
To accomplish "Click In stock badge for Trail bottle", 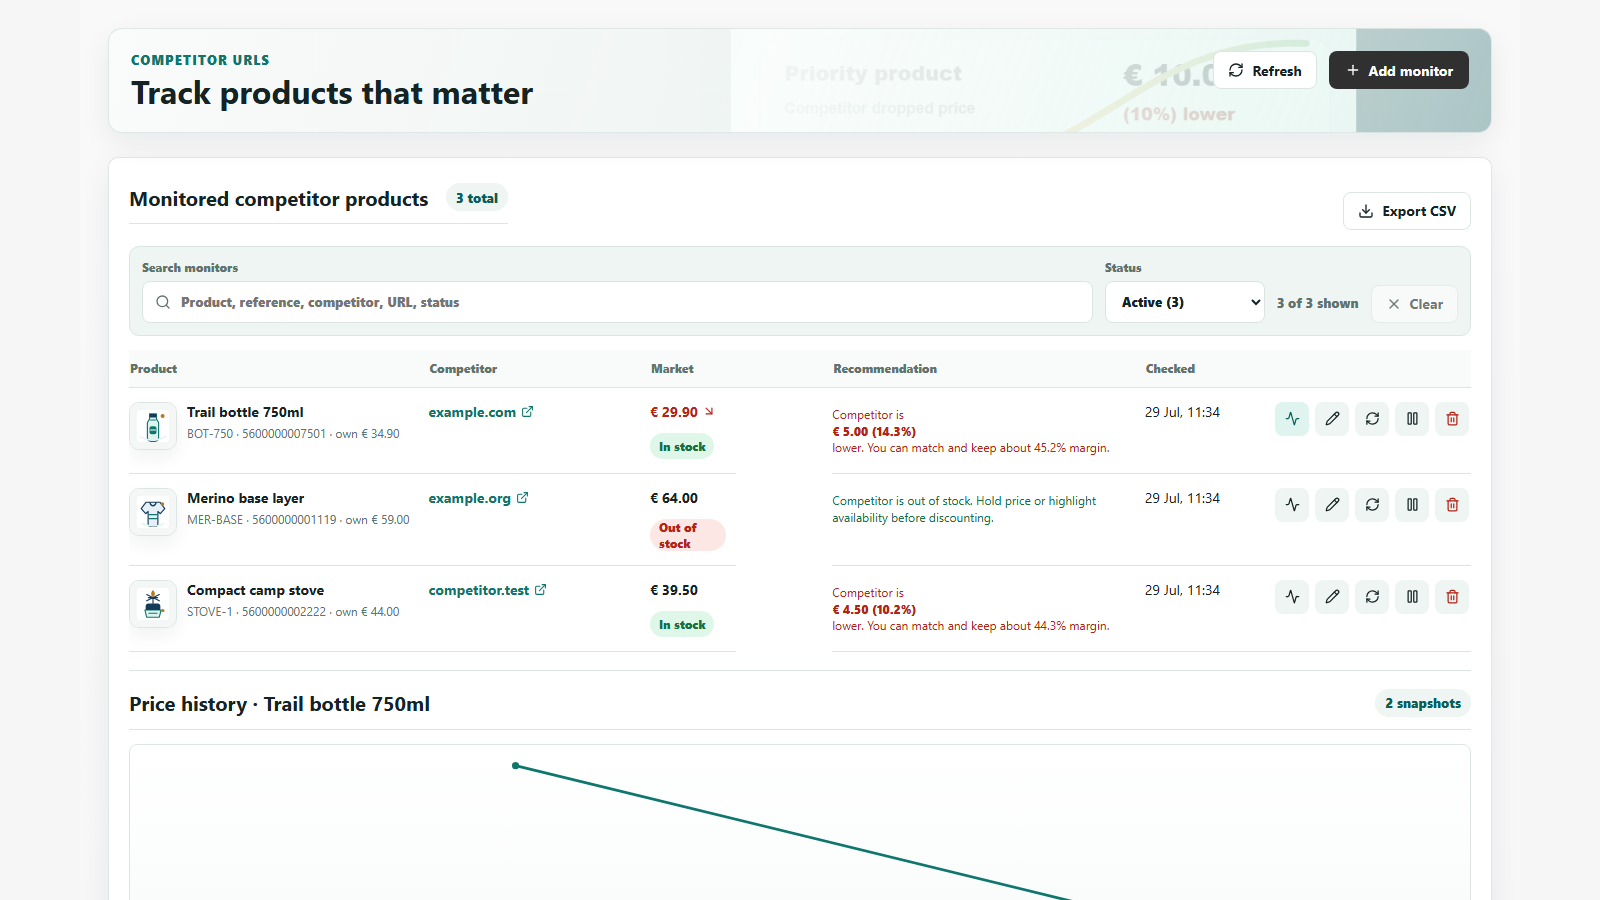I will [x=682, y=447].
